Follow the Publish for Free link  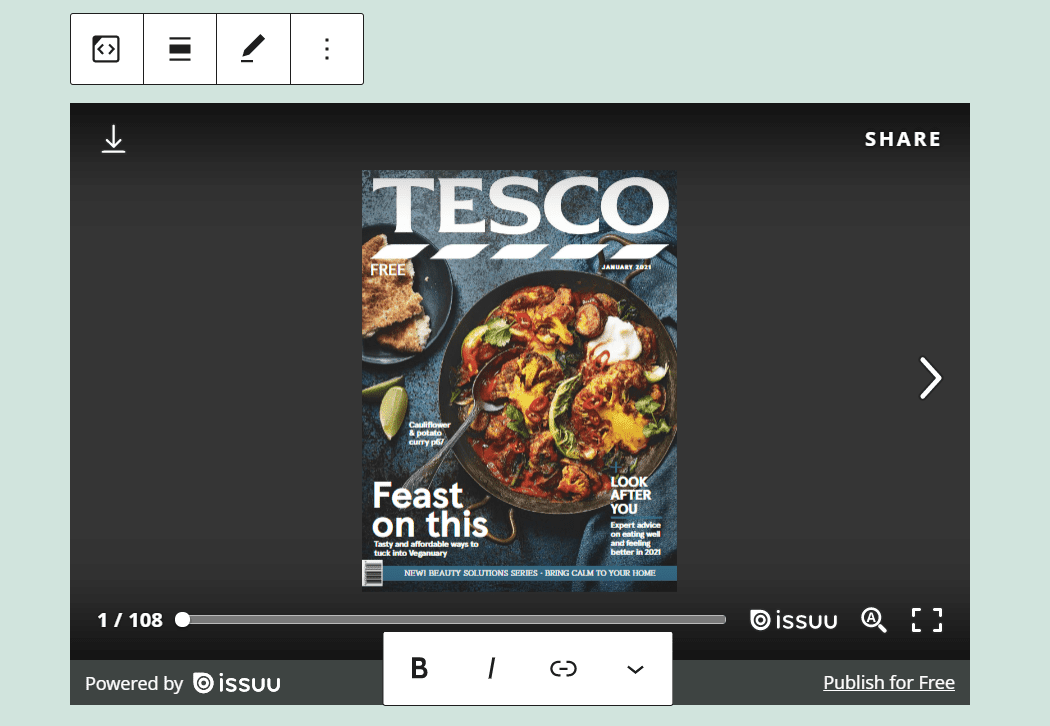889,682
